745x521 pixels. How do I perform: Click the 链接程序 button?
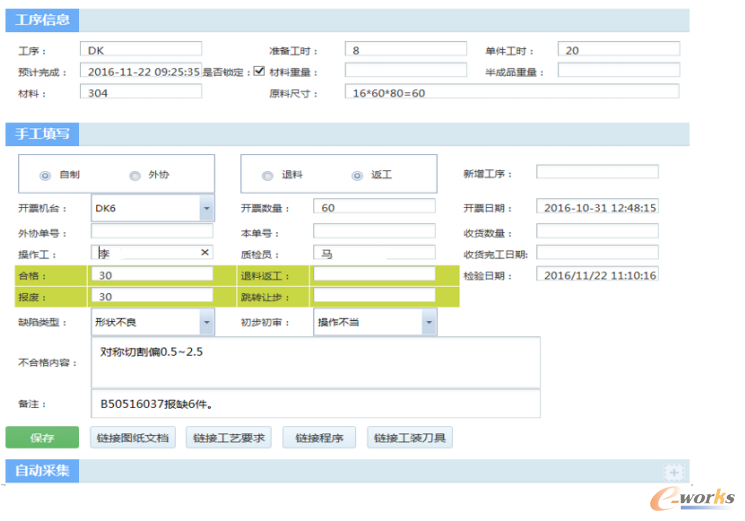[318, 438]
